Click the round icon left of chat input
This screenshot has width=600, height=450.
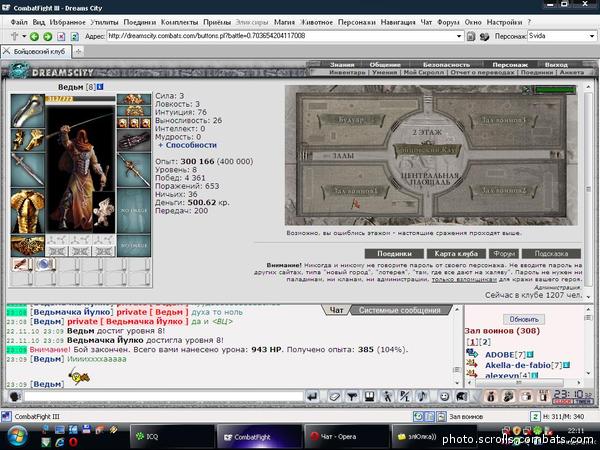pyautogui.click(x=15, y=396)
